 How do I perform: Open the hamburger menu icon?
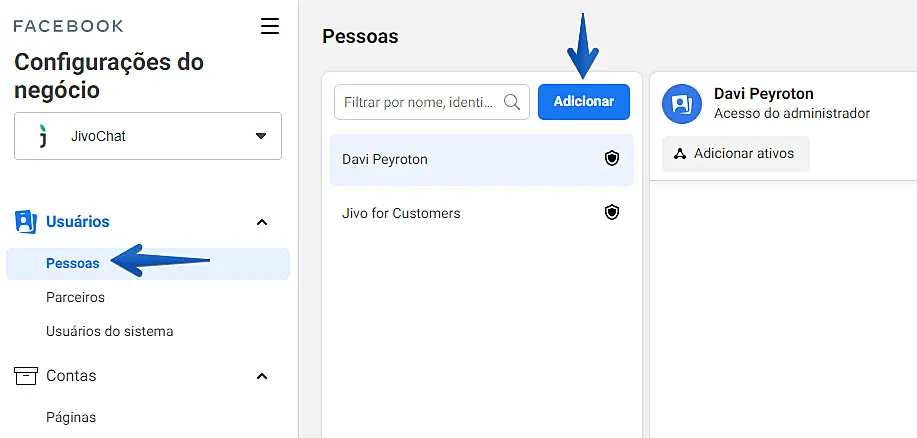pos(270,26)
